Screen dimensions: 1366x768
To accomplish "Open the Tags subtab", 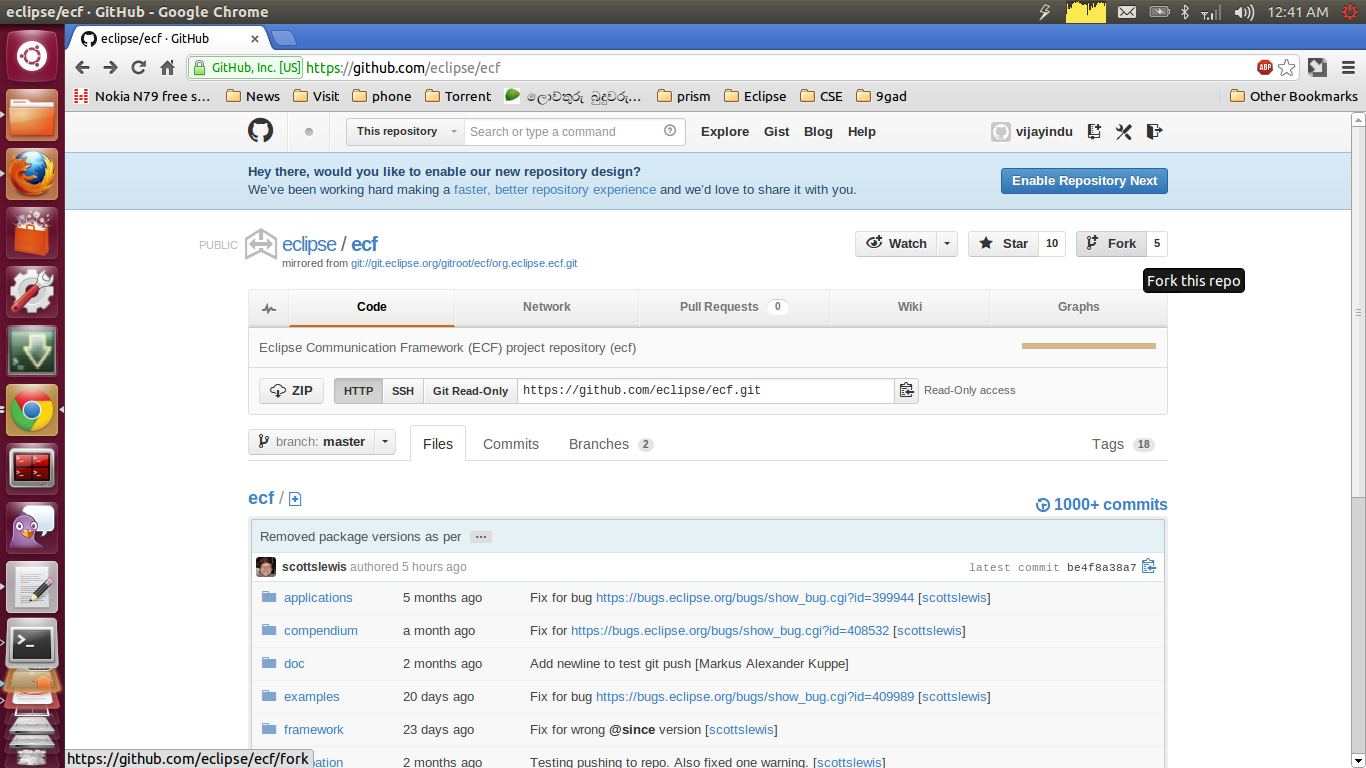I will coord(1123,444).
